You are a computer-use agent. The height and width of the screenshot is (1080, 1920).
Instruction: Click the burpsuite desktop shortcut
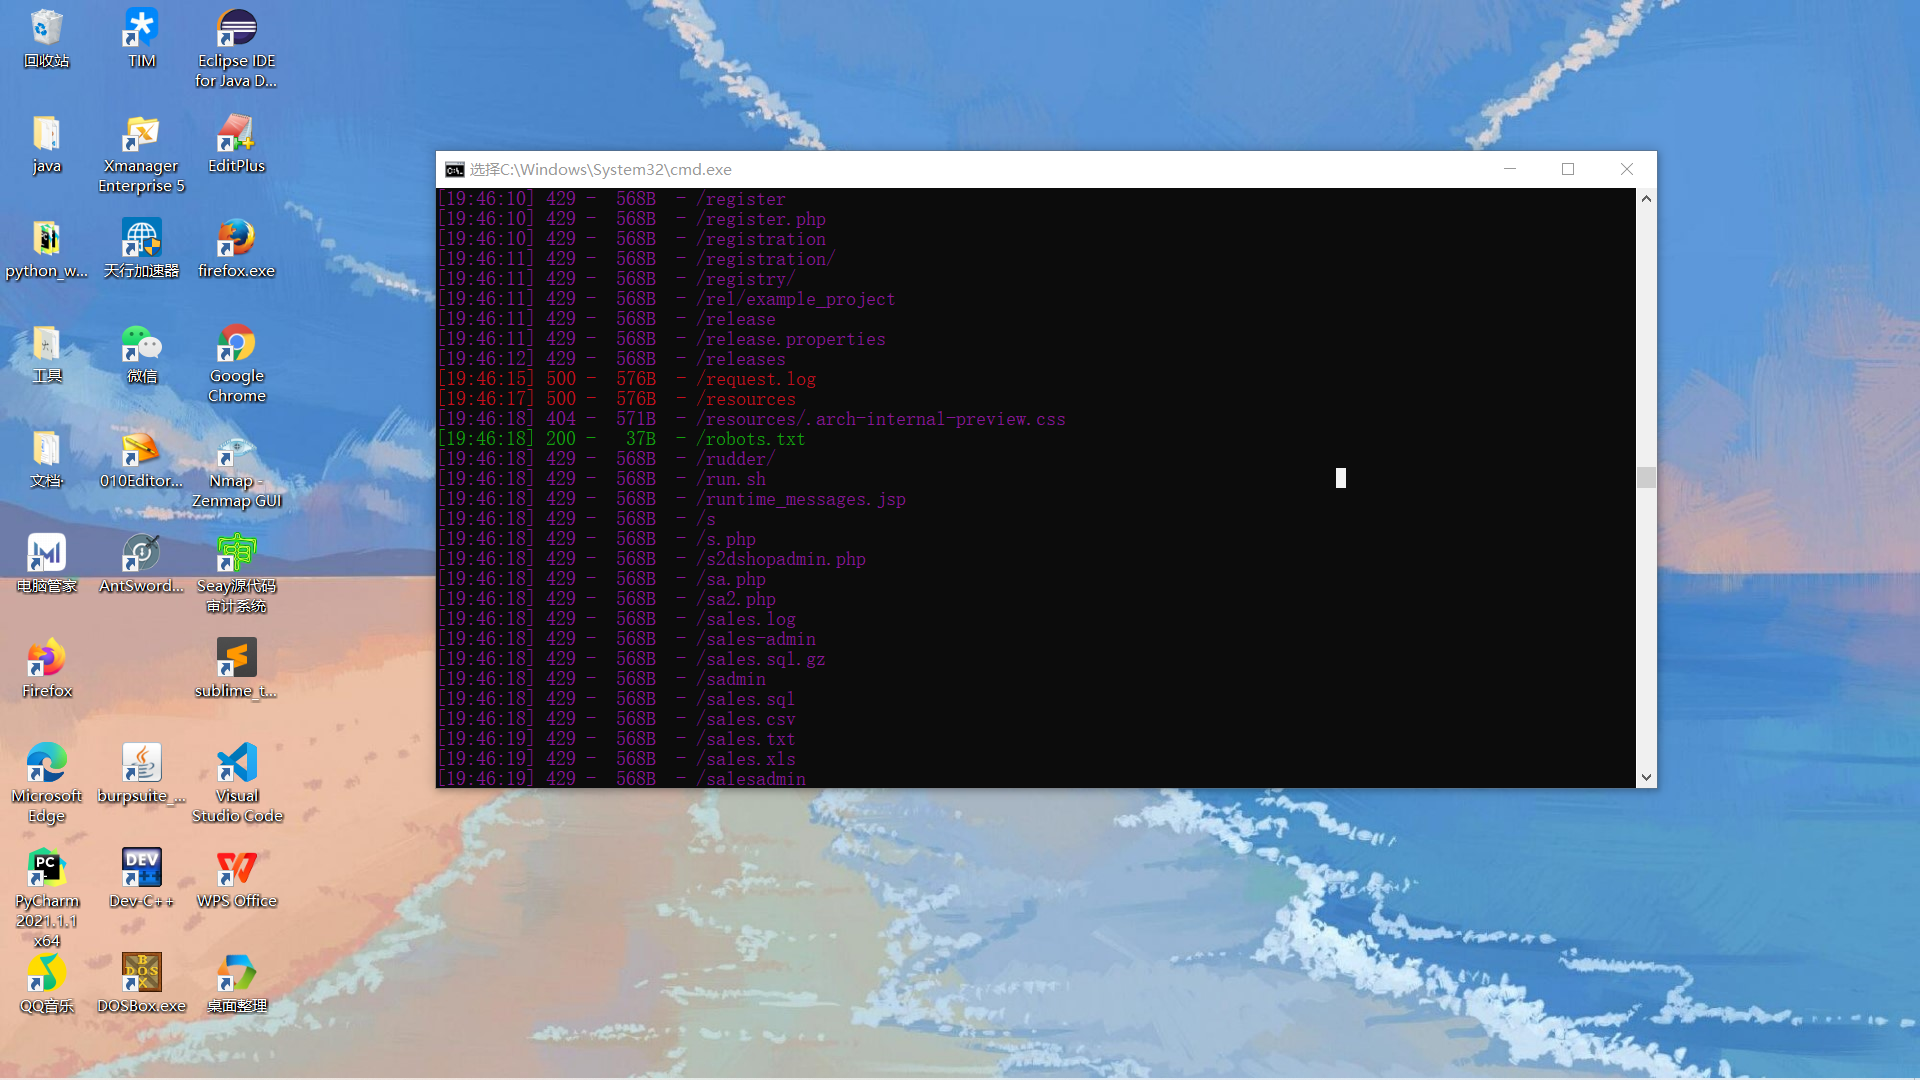141,765
